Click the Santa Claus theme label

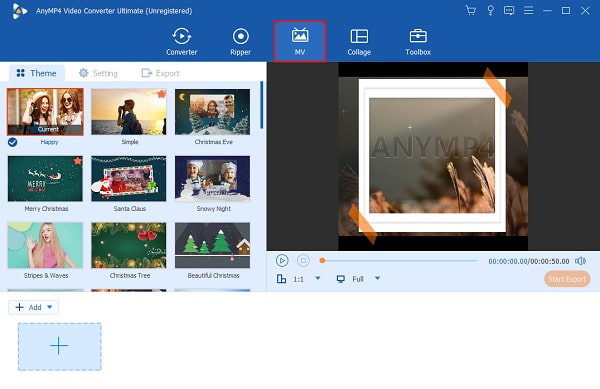[x=129, y=208]
